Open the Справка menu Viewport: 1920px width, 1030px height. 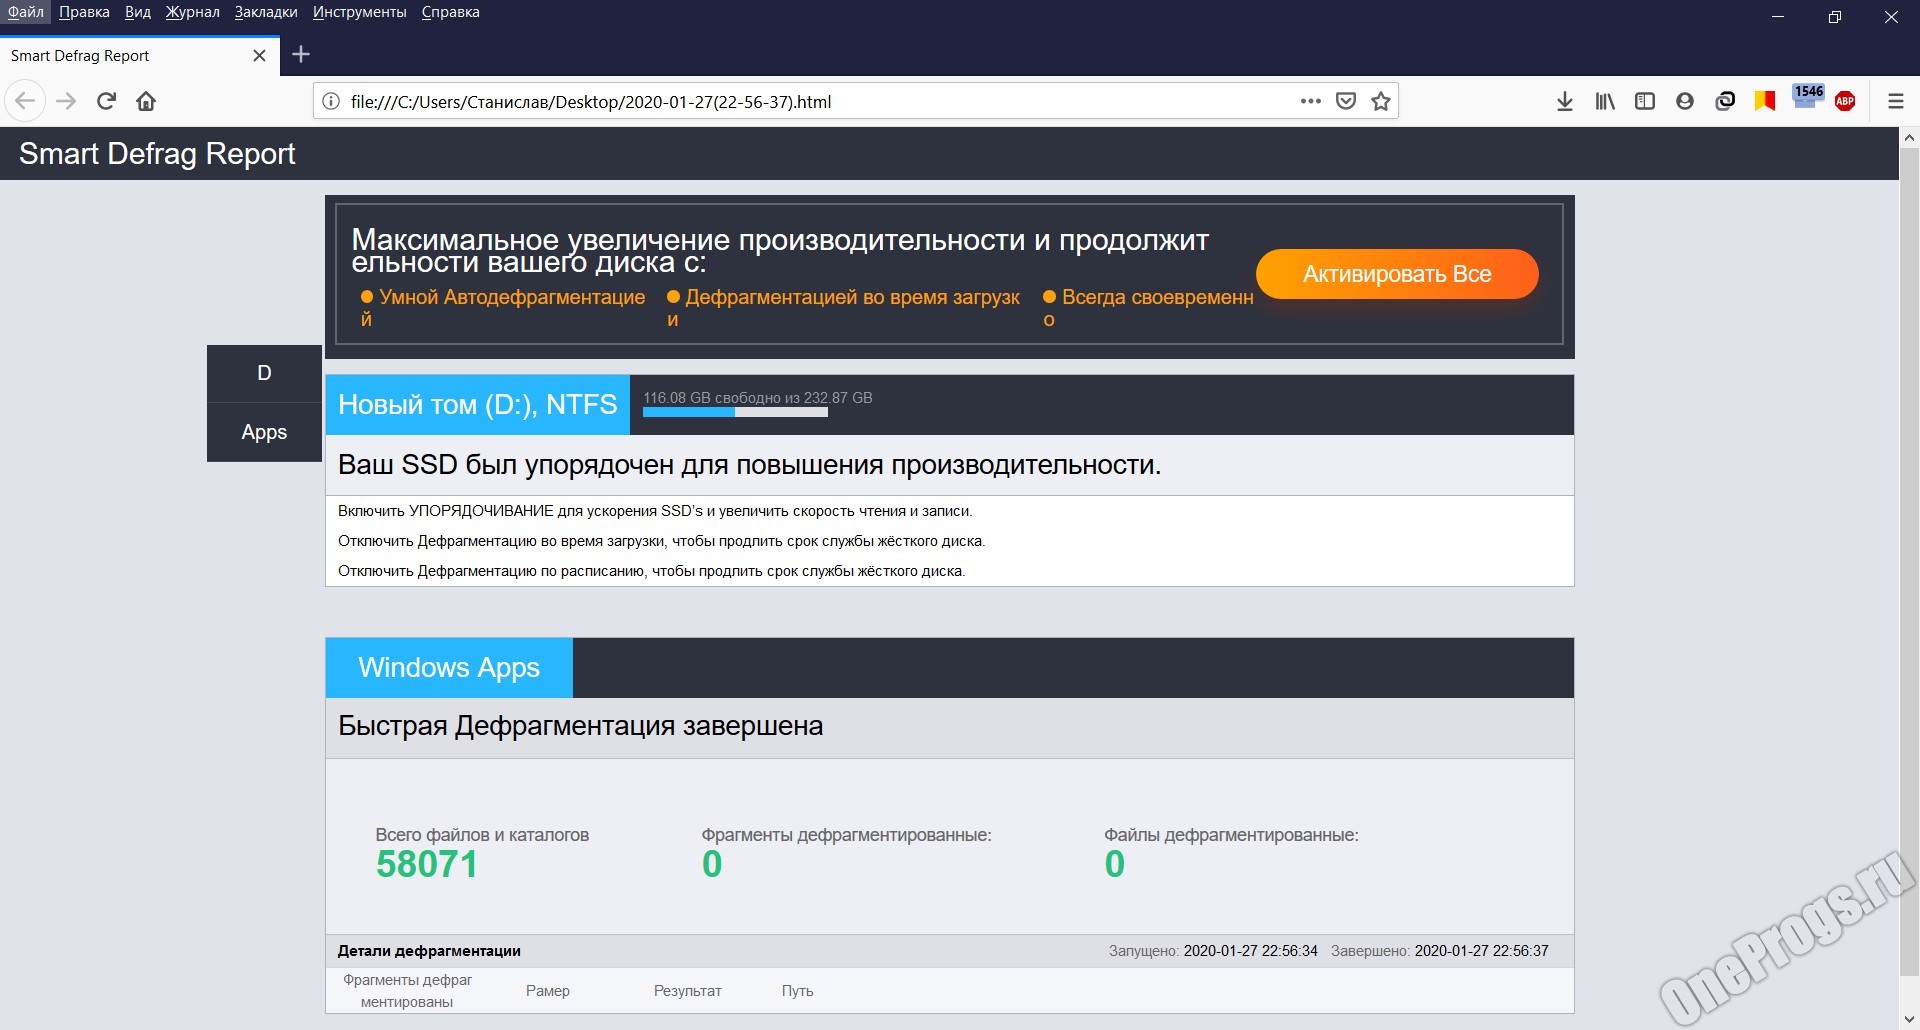[451, 12]
